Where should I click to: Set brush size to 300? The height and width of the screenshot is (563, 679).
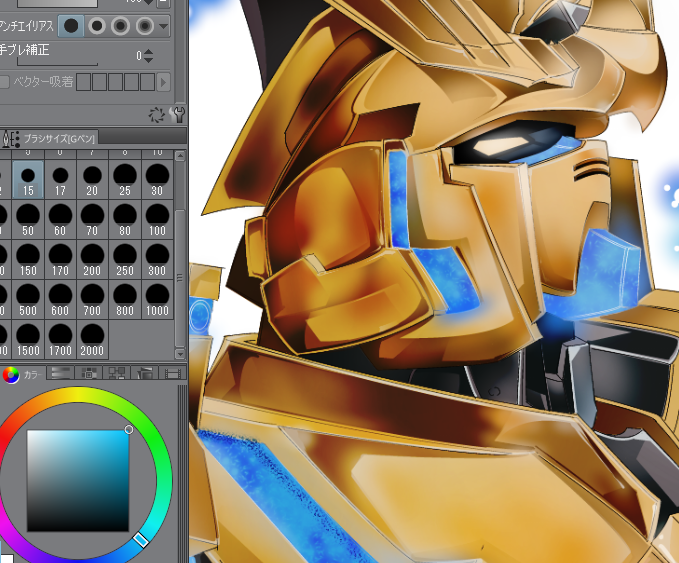coord(157,259)
